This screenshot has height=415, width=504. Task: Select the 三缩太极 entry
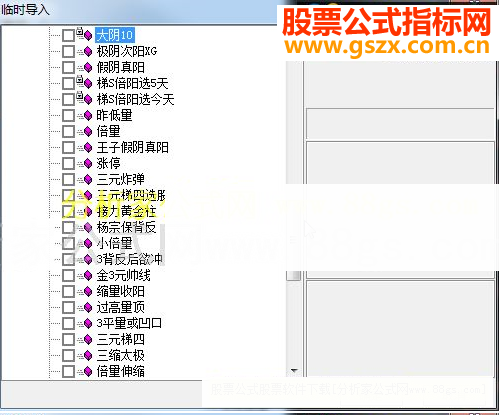coord(121,355)
